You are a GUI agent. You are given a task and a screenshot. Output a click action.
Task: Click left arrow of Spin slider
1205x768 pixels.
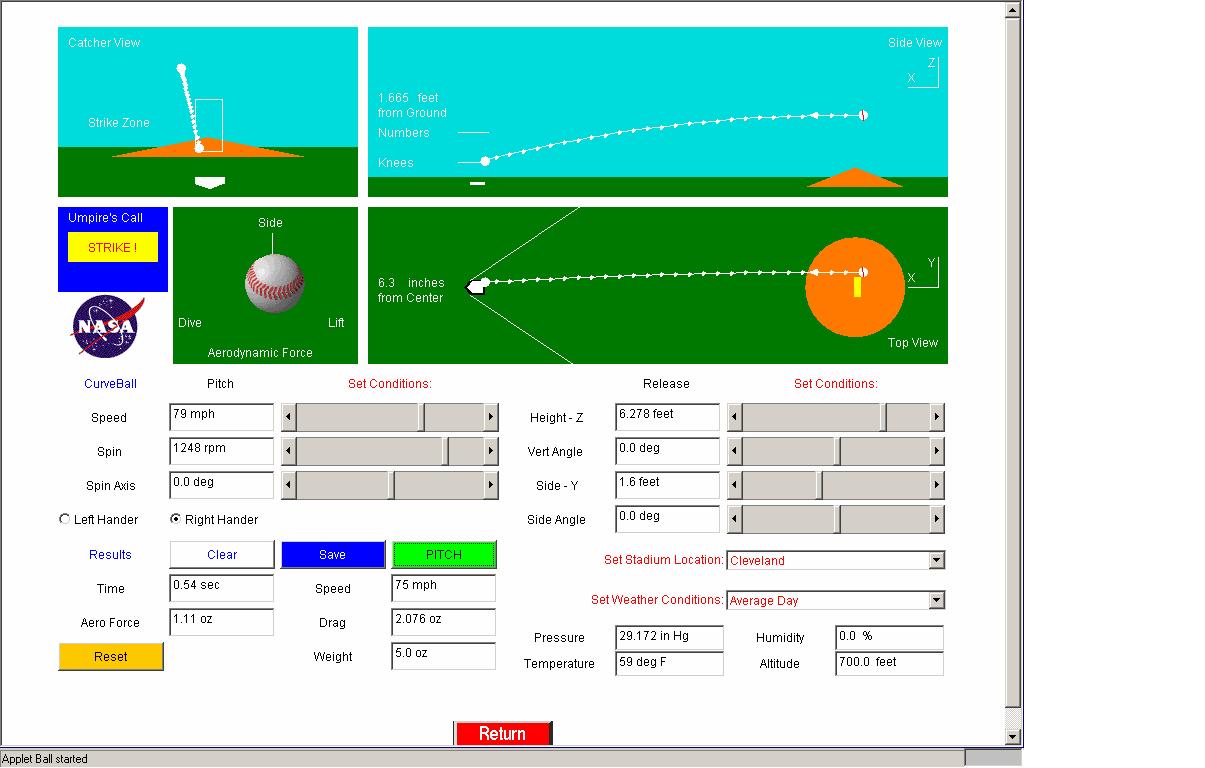coord(288,452)
